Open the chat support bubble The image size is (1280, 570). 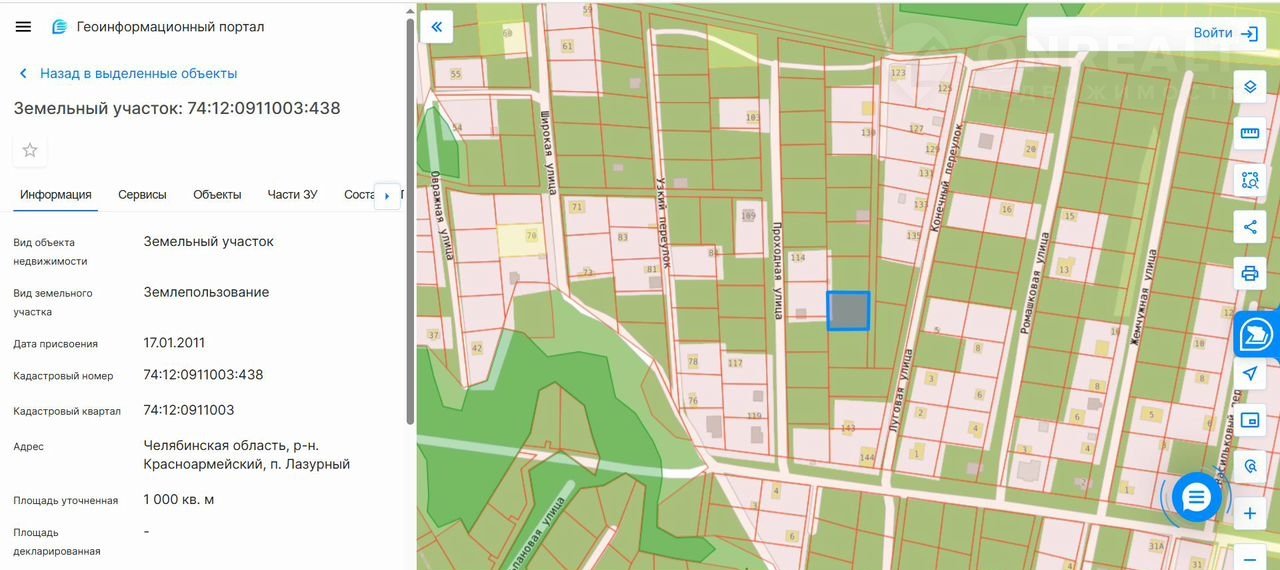[1196, 497]
